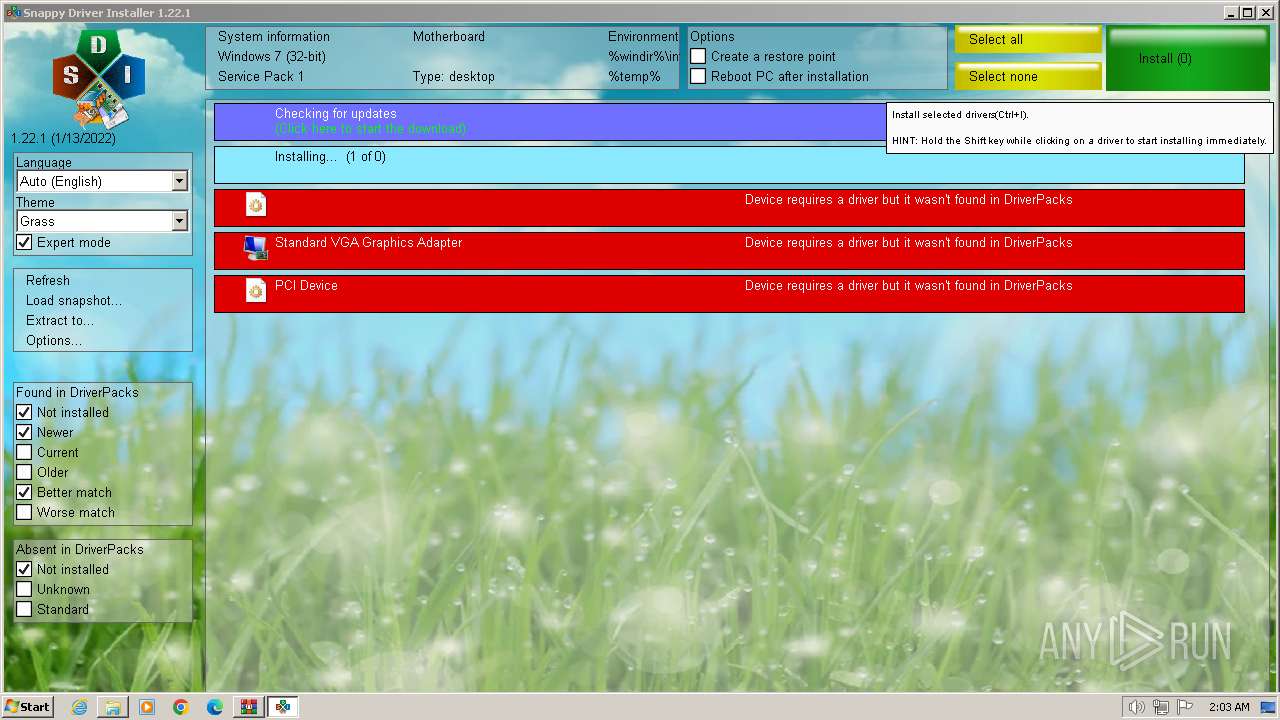The image size is (1280, 720).
Task: Open Windows Explorer folder in taskbar
Action: click(113, 707)
